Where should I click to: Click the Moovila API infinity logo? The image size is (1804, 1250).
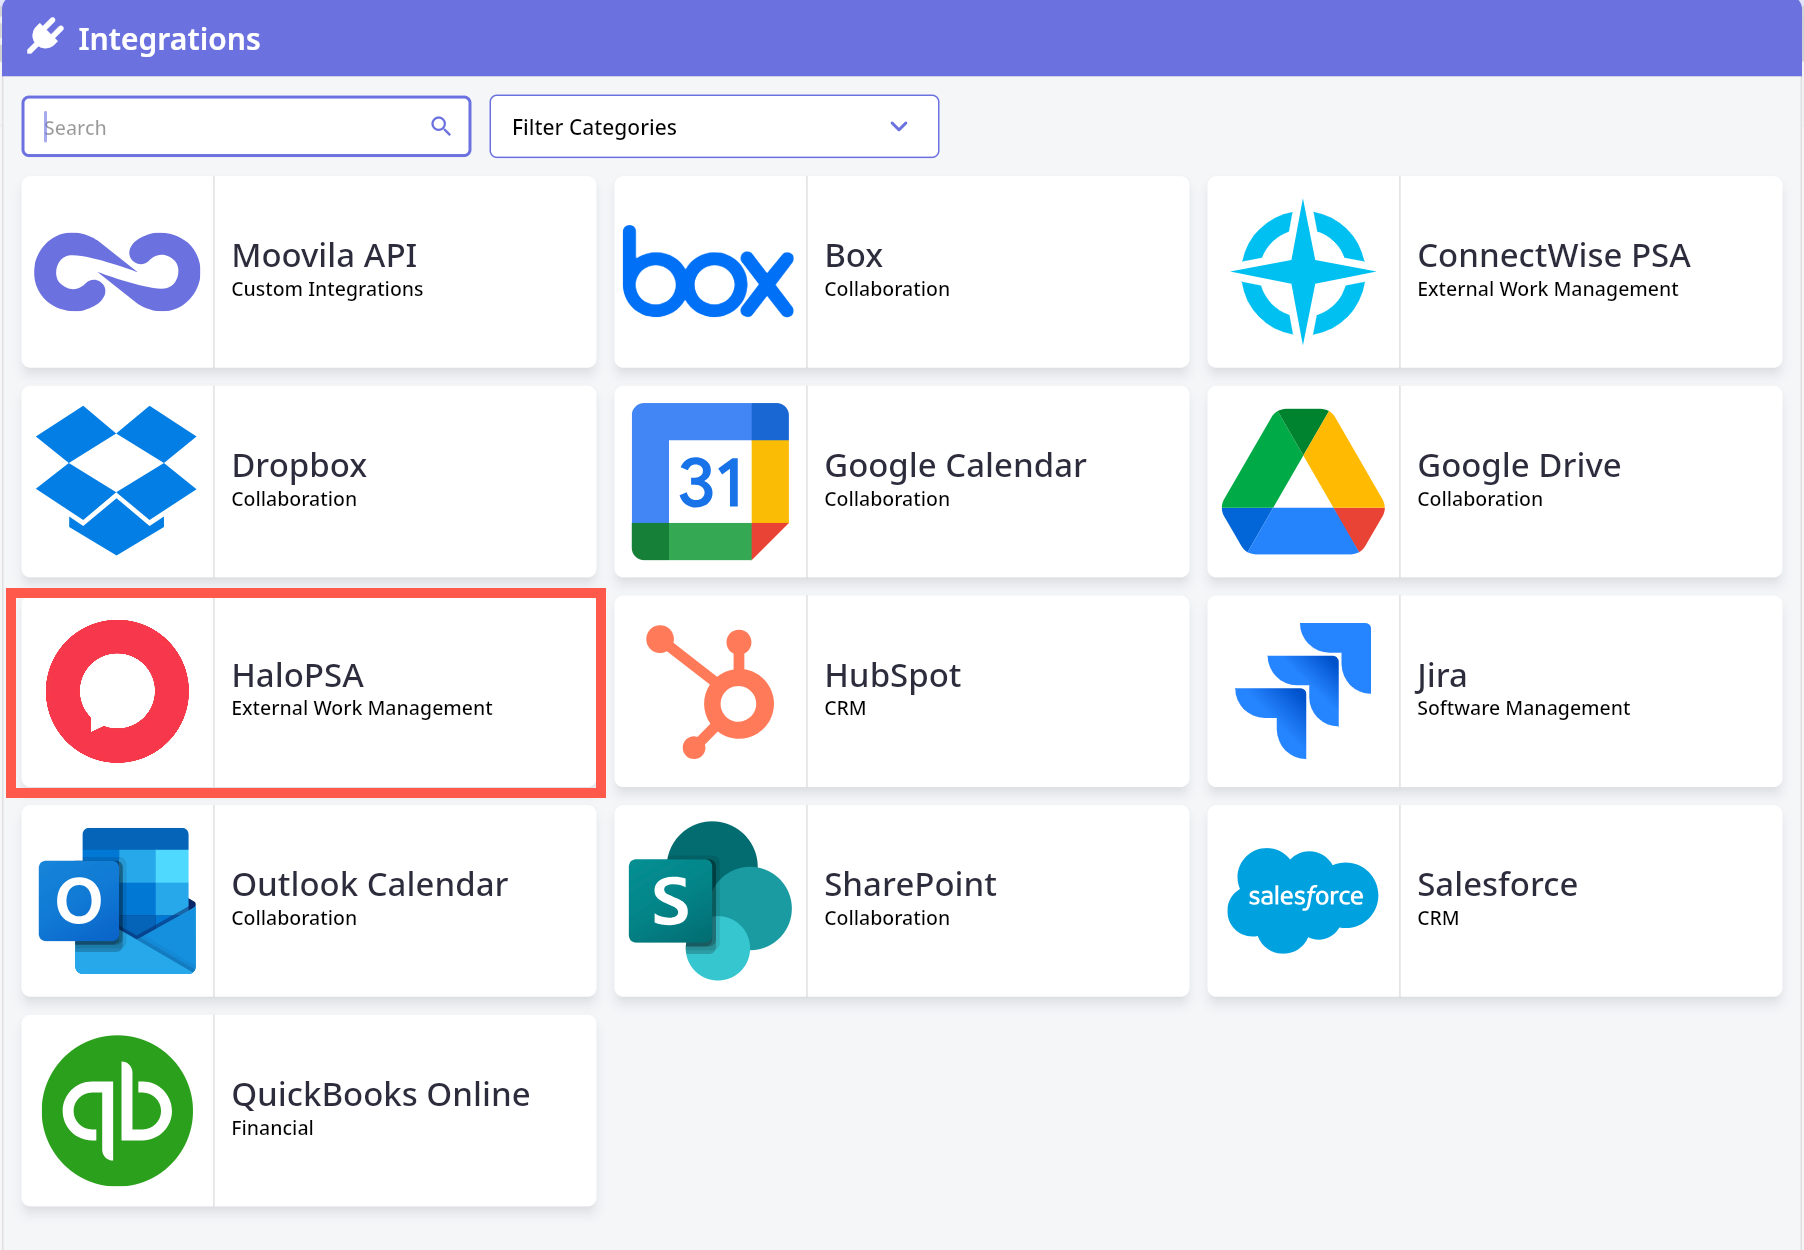point(117,272)
